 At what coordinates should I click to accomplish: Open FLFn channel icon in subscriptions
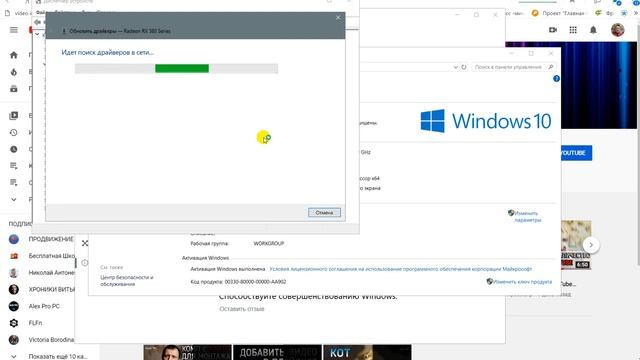pyautogui.click(x=14, y=323)
